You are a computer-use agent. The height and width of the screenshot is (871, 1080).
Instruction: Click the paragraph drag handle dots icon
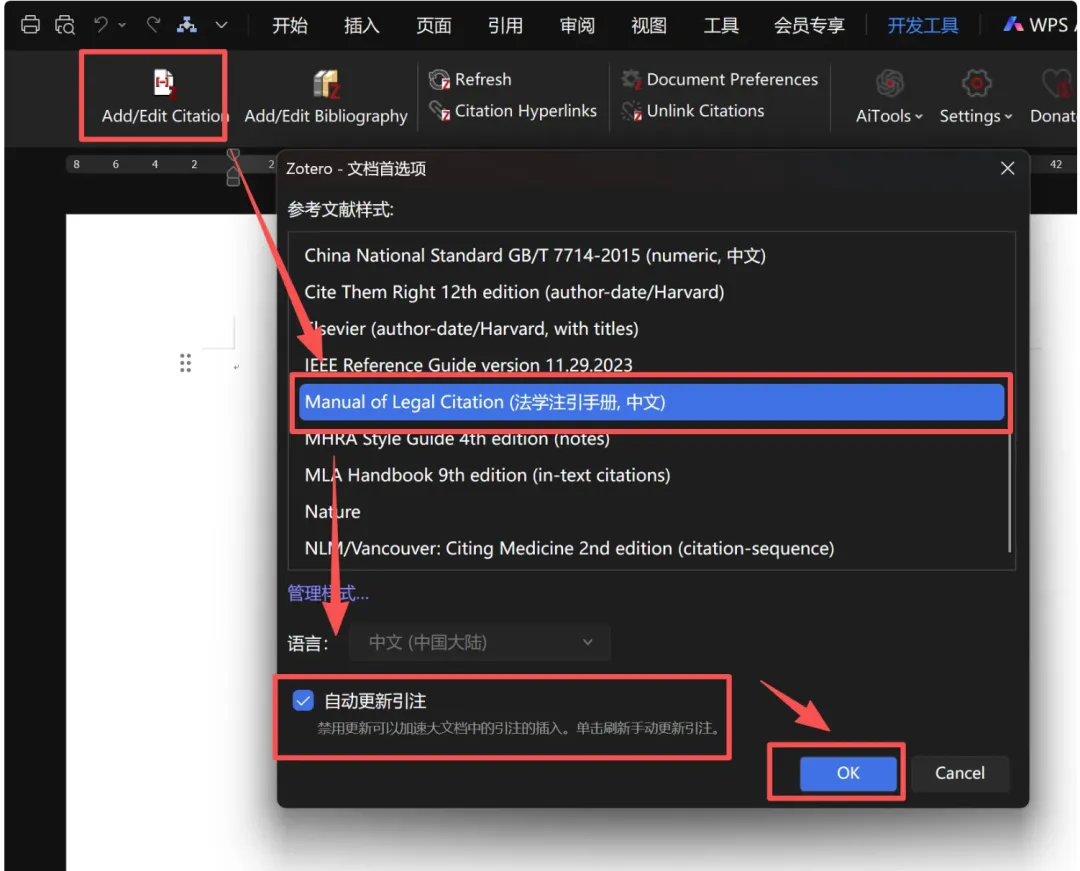click(185, 363)
